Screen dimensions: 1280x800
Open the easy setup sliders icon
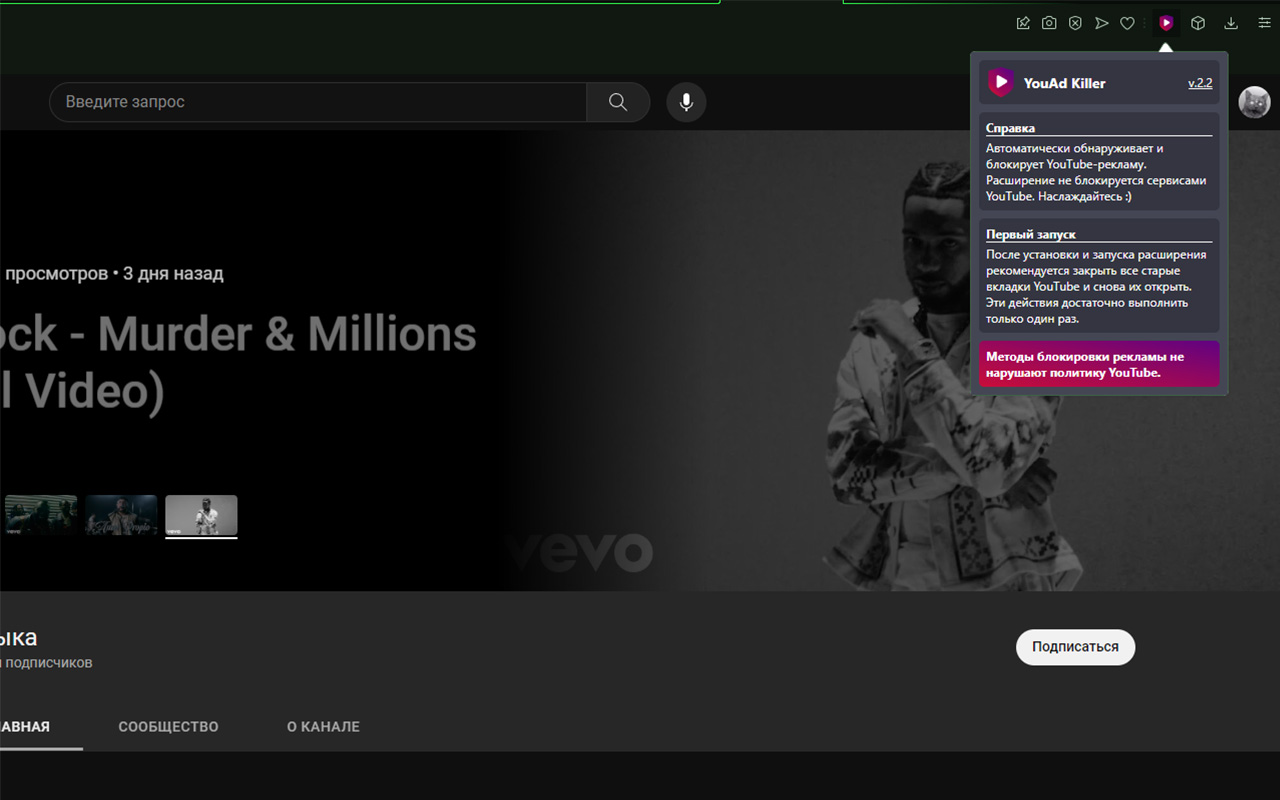coord(1264,23)
